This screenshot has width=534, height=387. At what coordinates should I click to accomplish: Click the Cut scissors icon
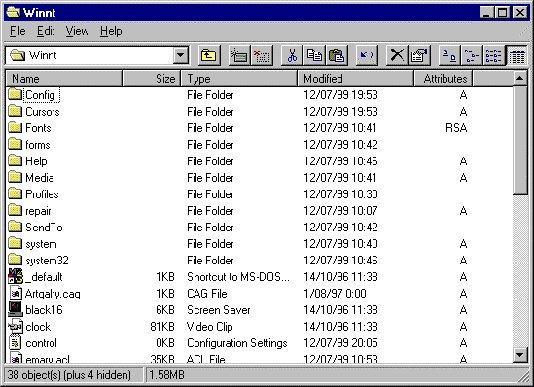(x=292, y=55)
